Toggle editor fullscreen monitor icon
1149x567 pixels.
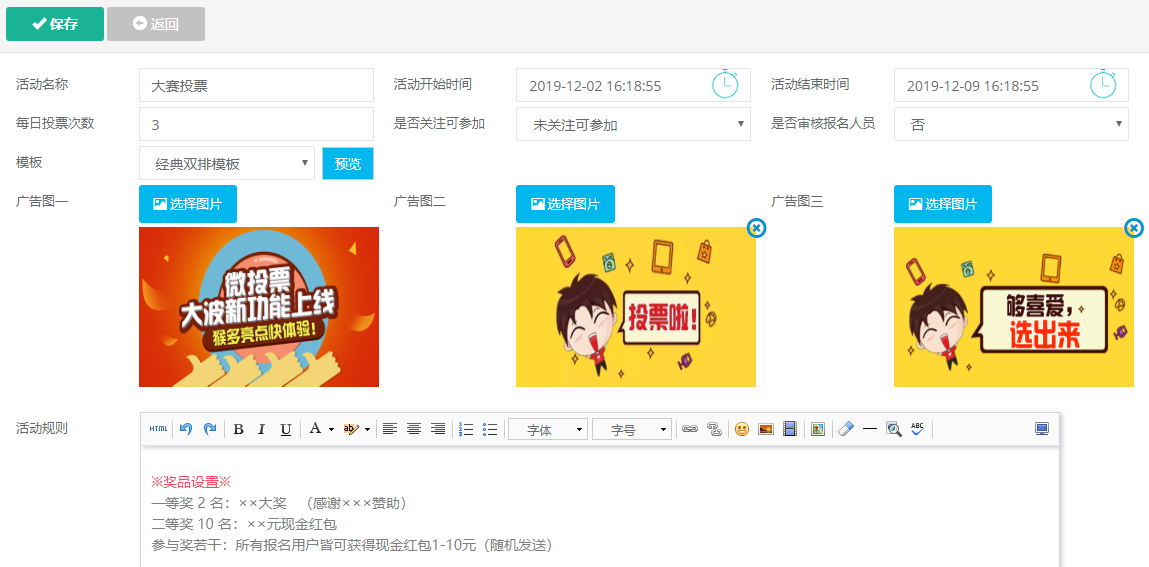coord(1041,429)
